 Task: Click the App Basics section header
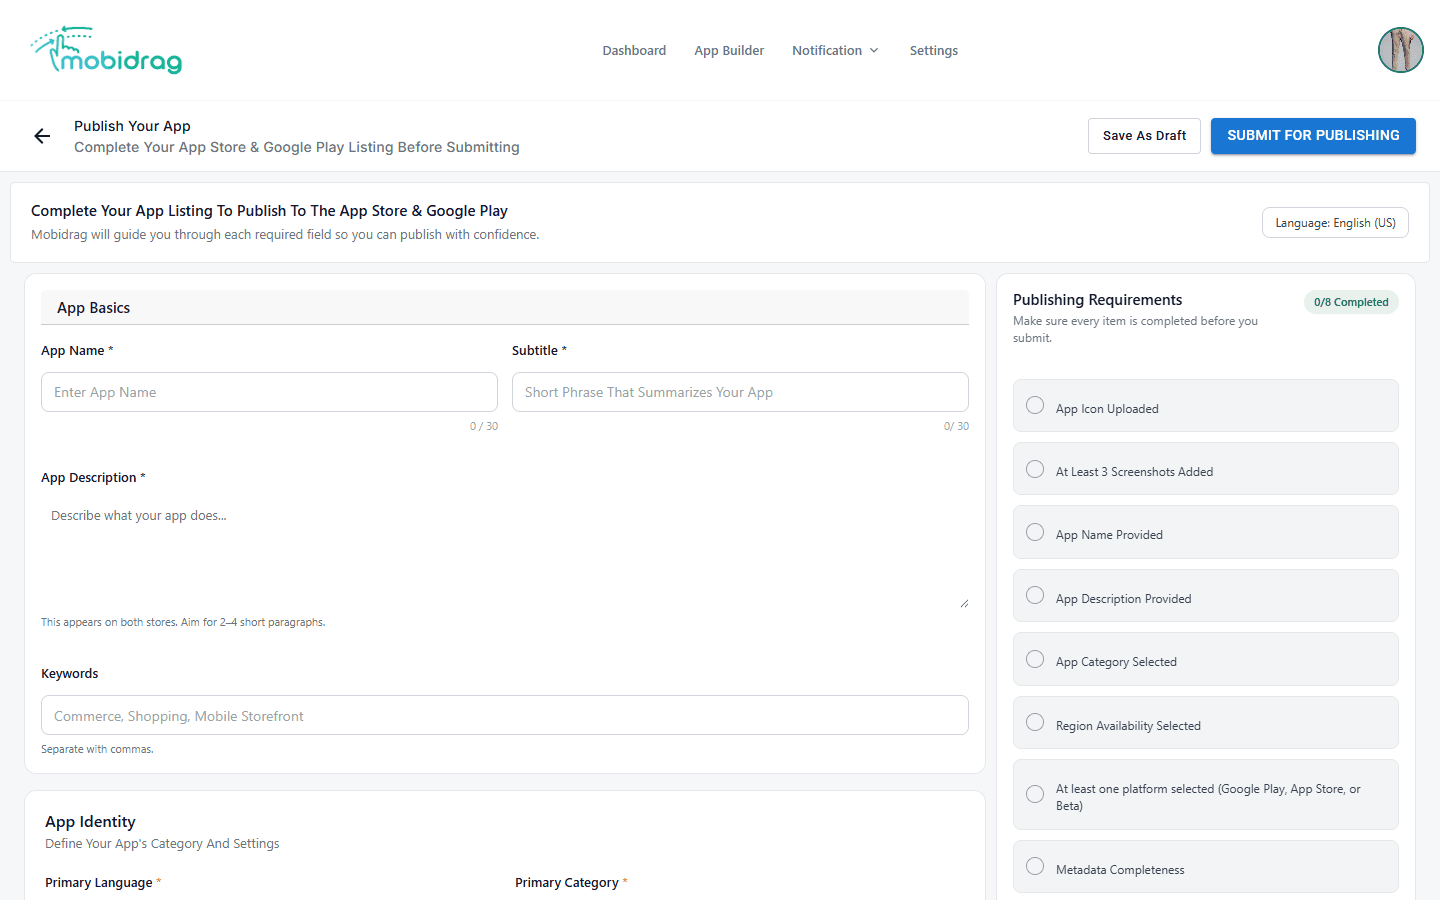[505, 307]
